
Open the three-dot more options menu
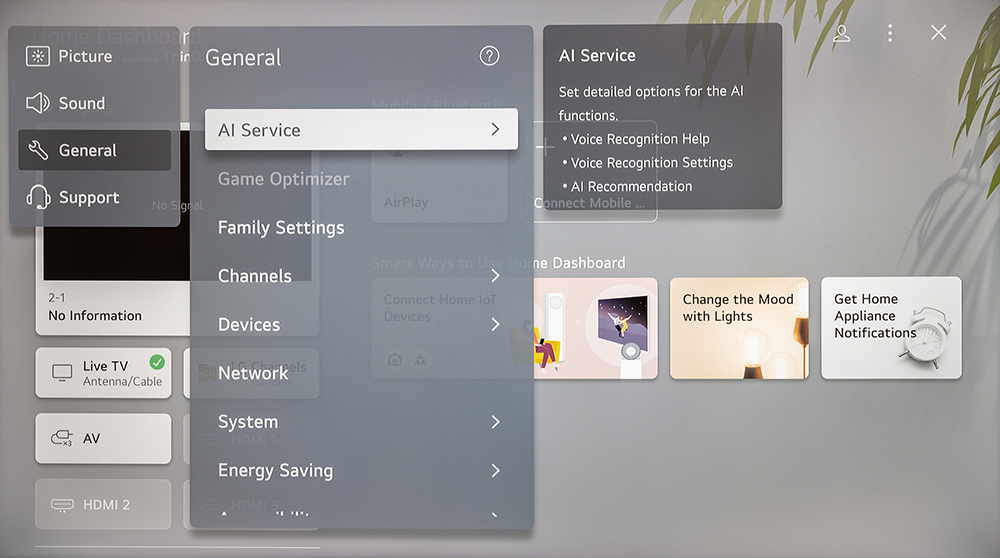[890, 33]
